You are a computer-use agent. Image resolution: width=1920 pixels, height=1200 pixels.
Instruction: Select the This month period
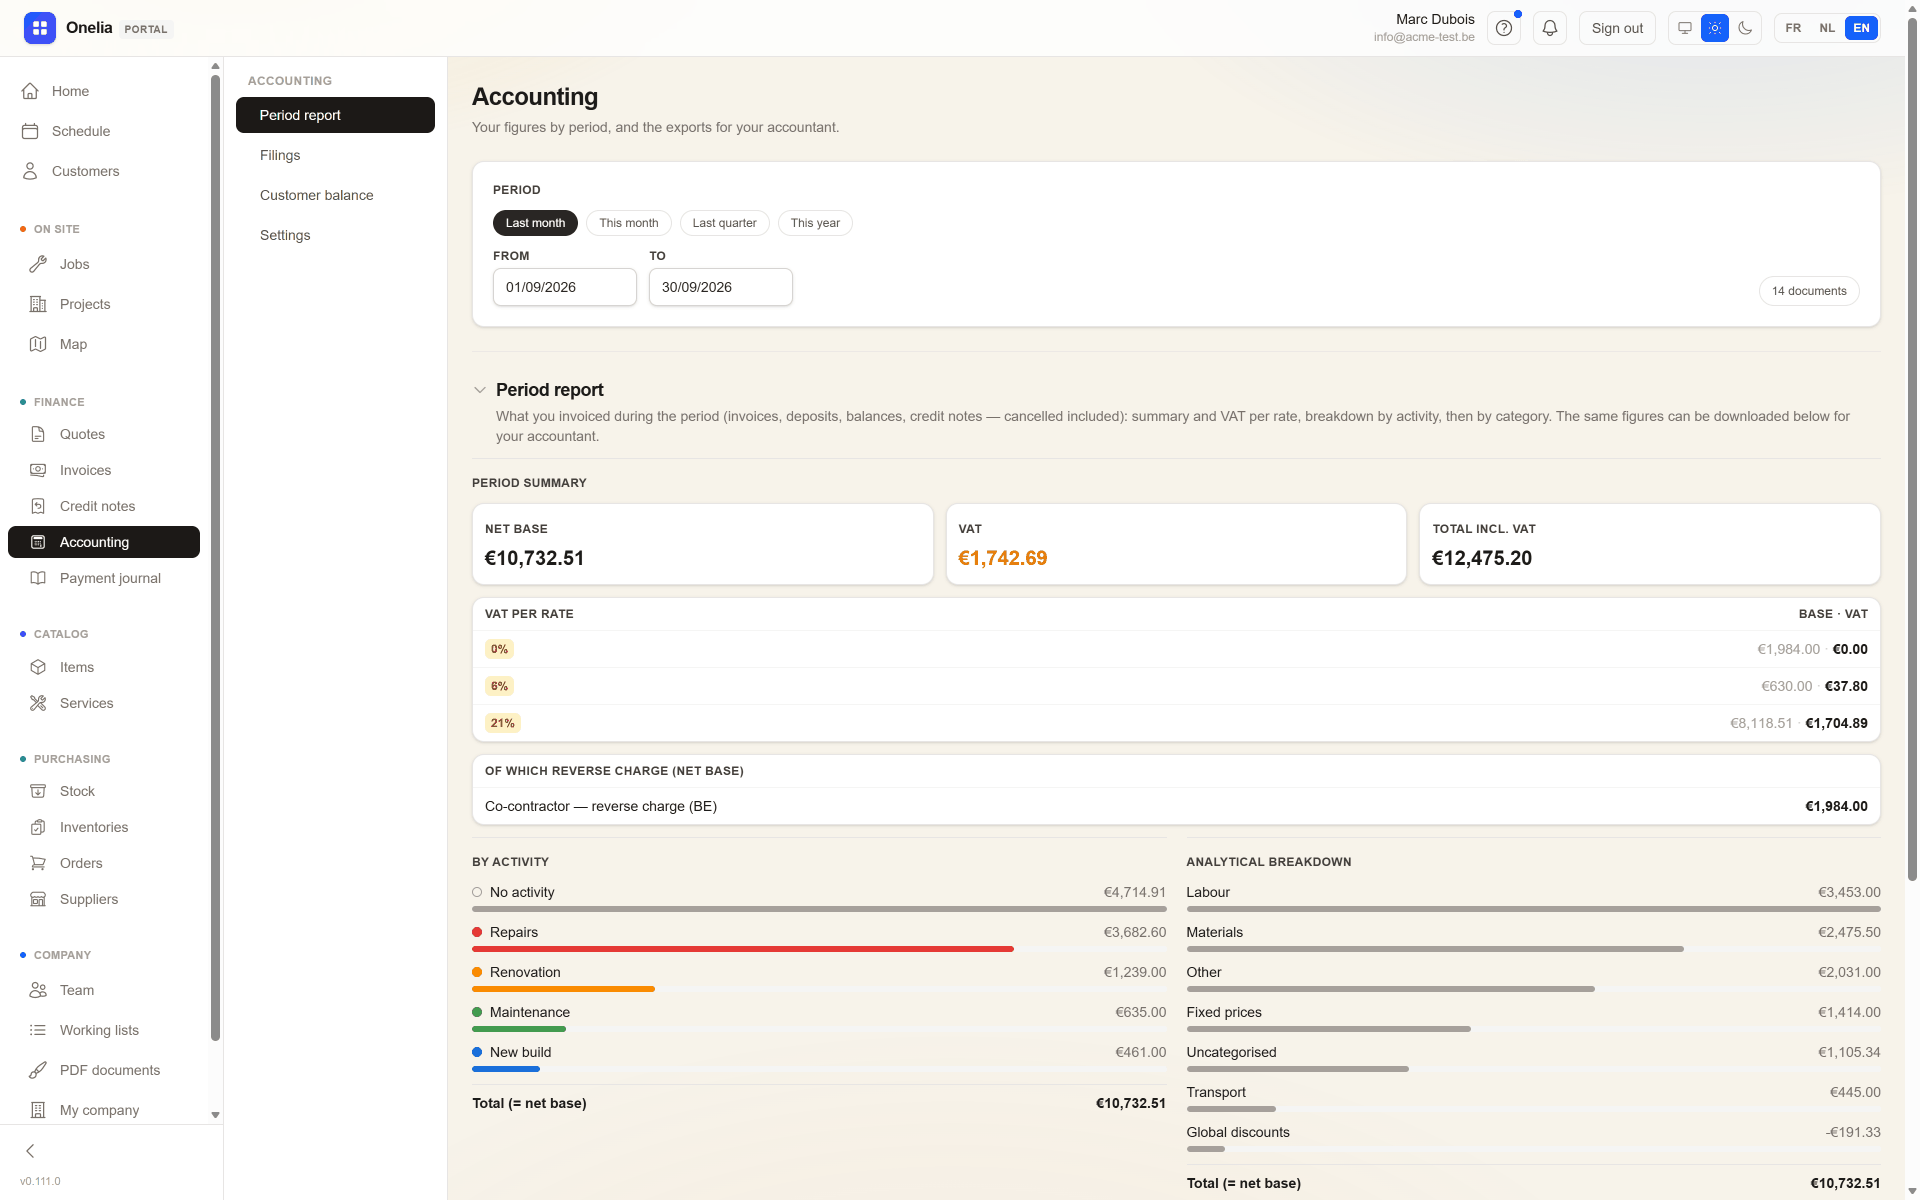[x=629, y=223]
